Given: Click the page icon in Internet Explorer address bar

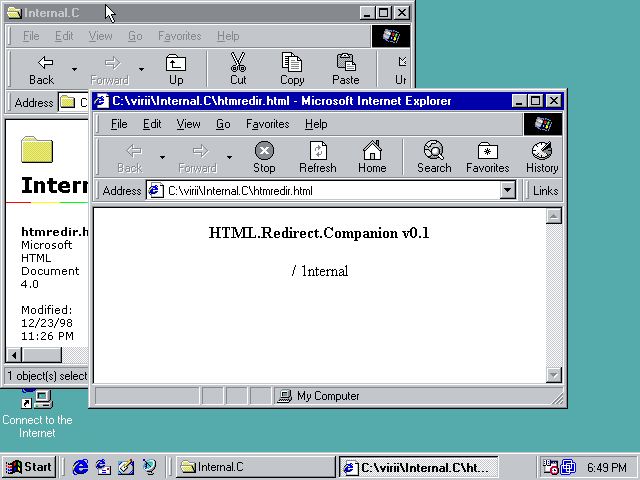Looking at the screenshot, I should pos(154,191).
